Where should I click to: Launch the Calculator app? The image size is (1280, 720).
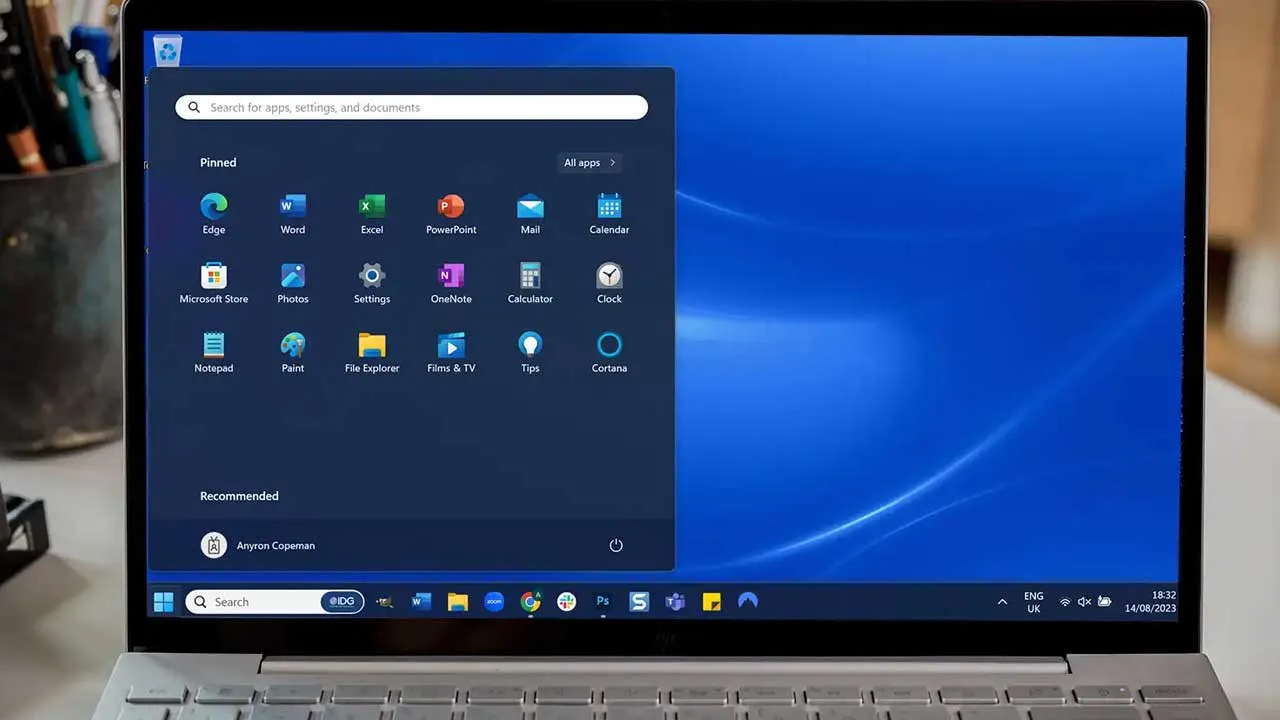coord(530,283)
